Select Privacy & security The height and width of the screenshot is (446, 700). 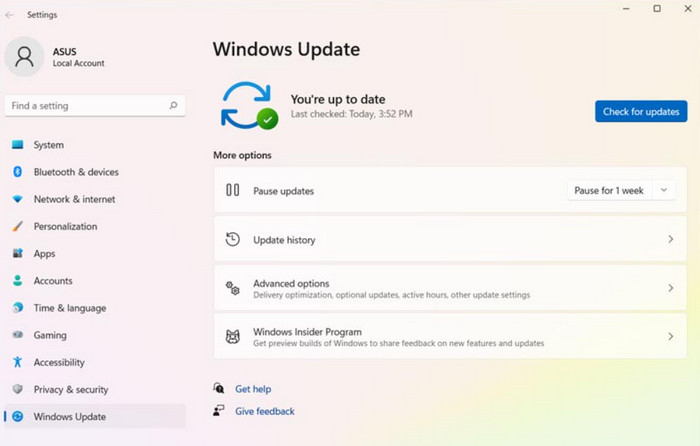(x=95, y=389)
